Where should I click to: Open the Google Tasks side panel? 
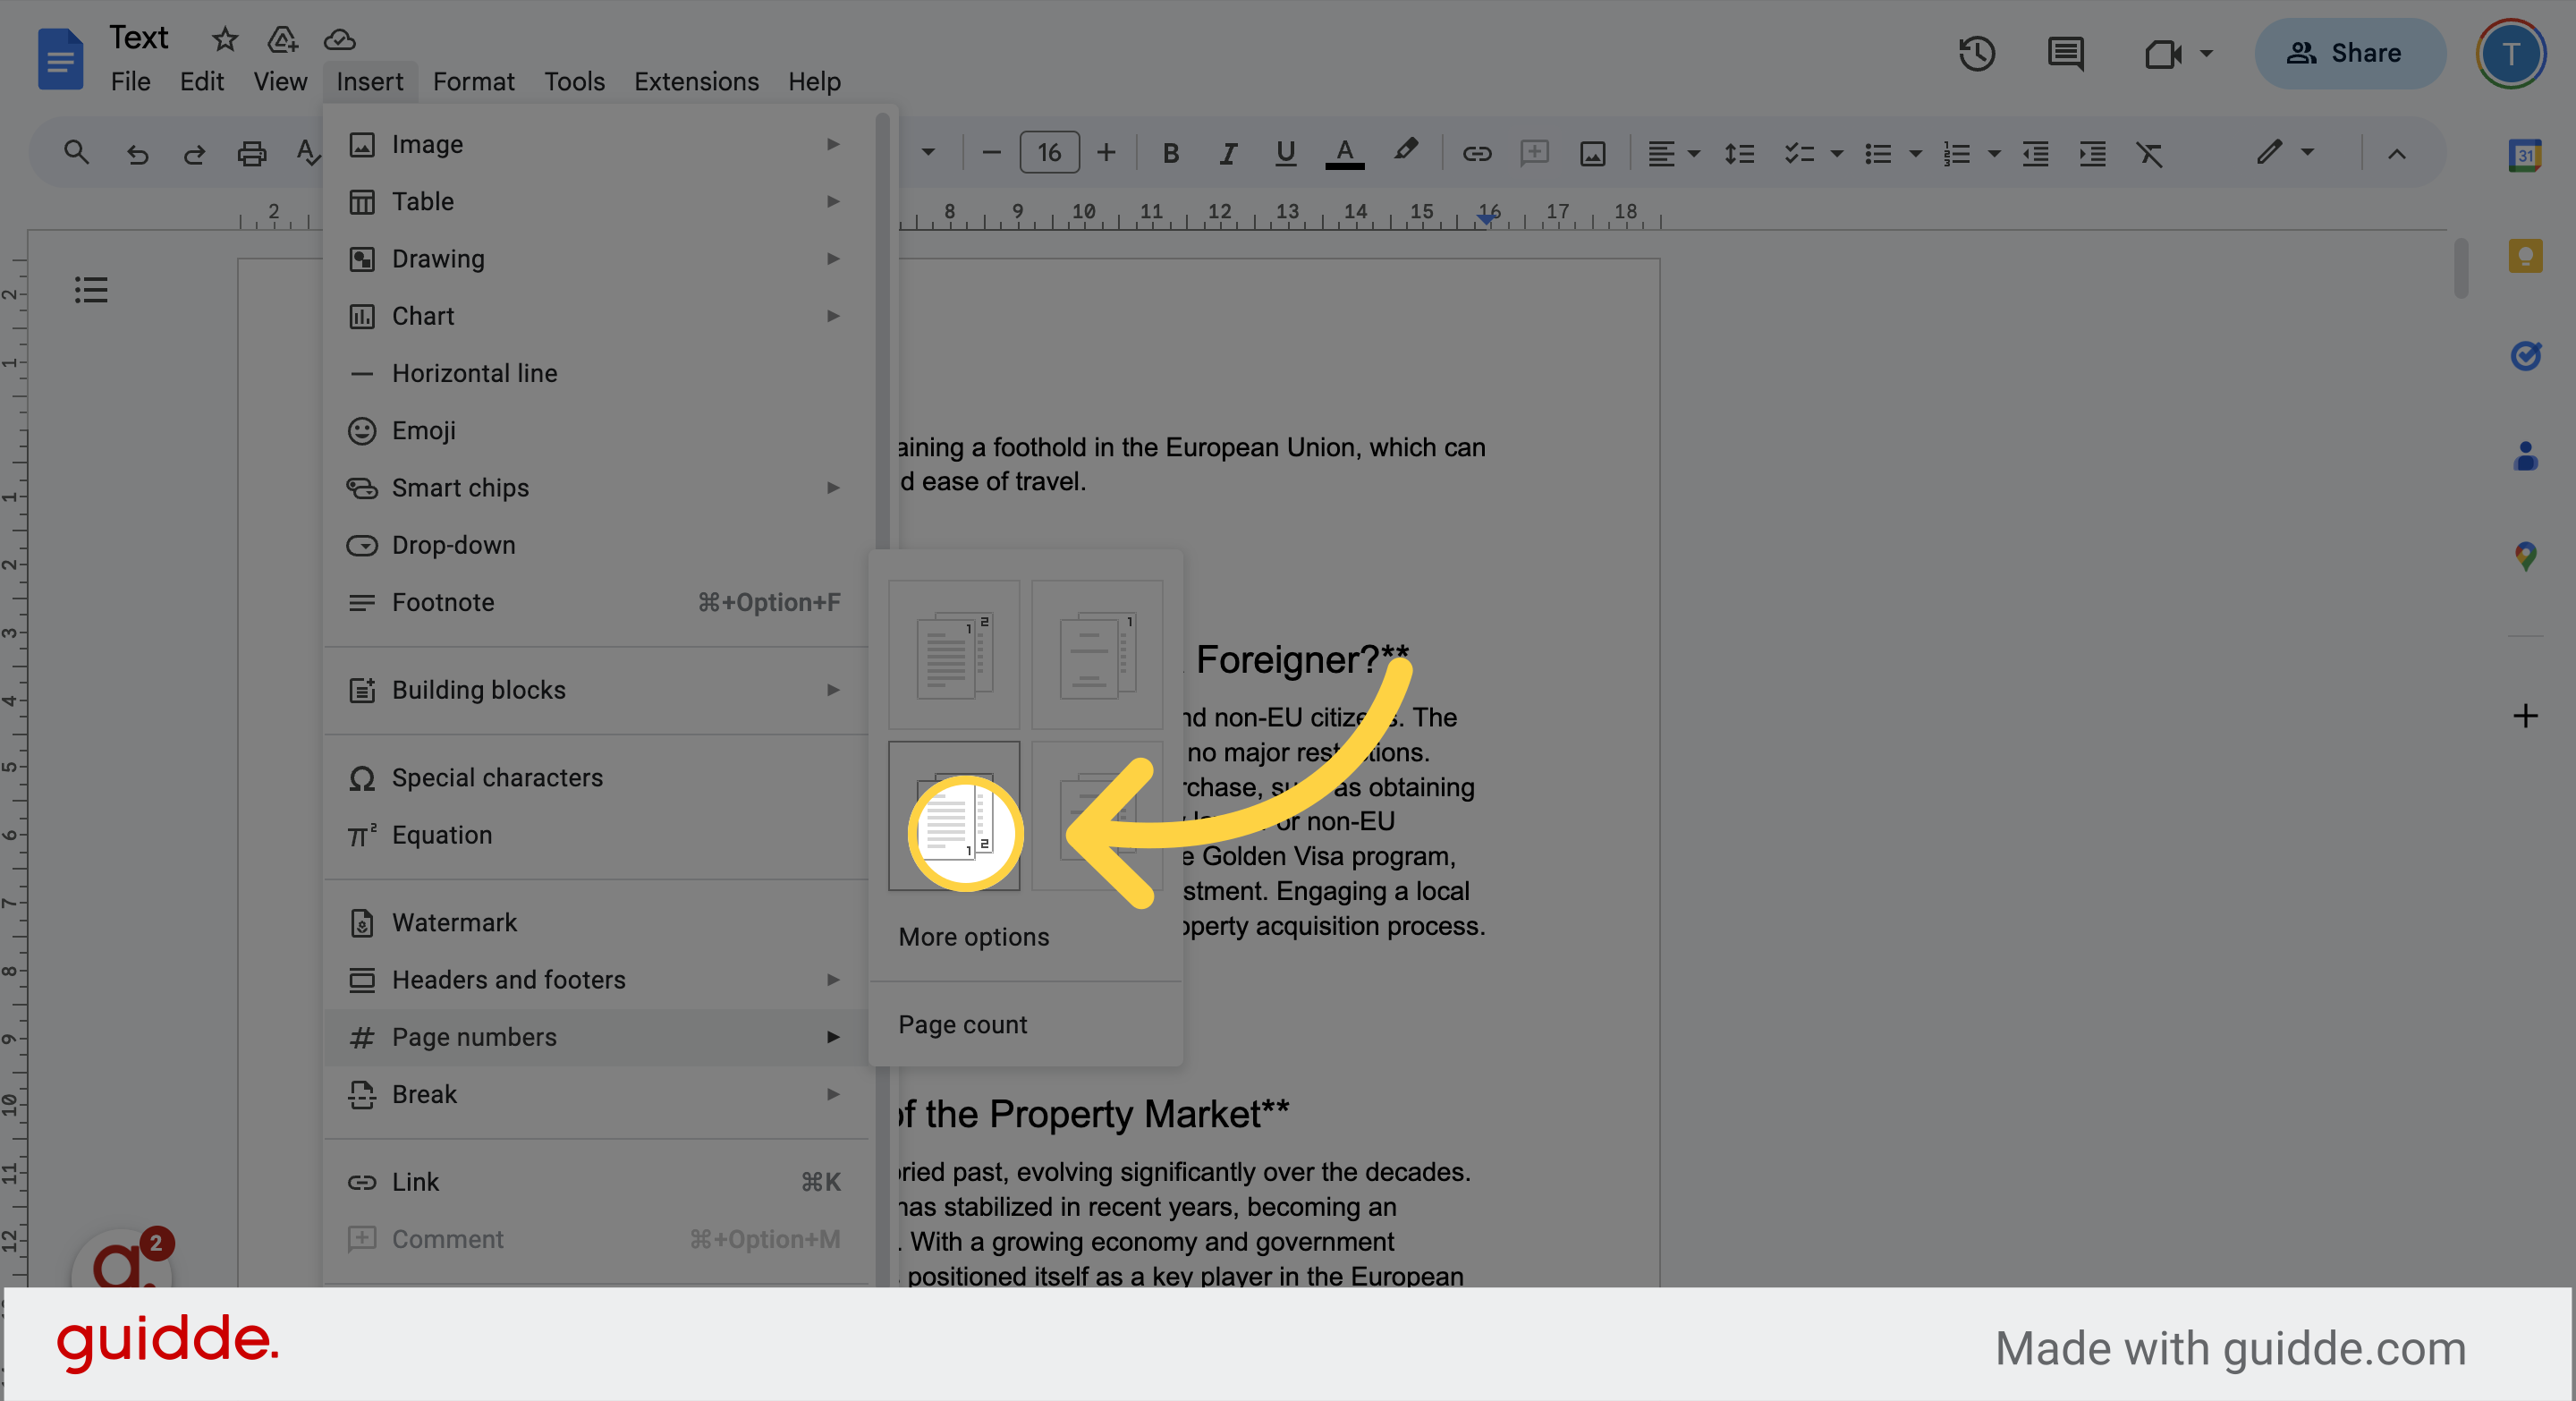click(2525, 356)
